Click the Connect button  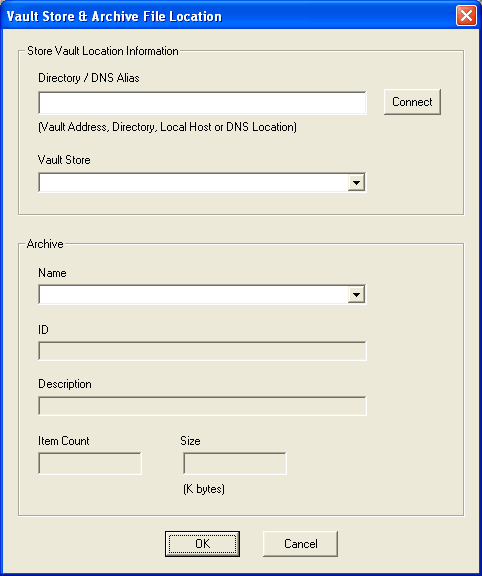[x=412, y=102]
